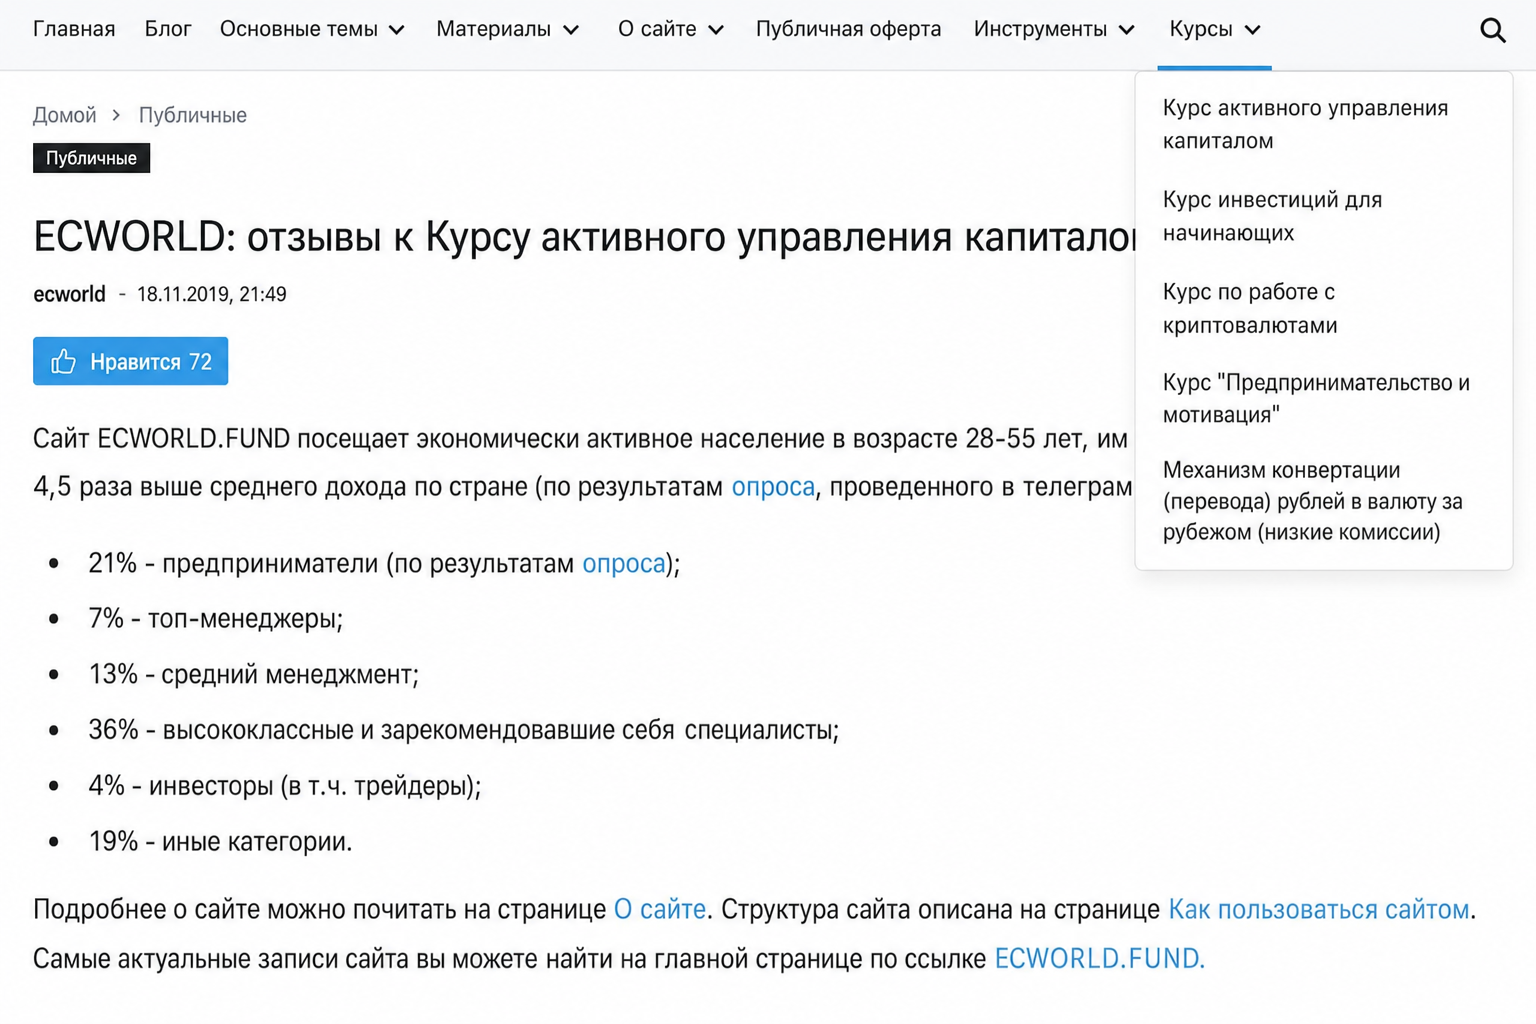The height and width of the screenshot is (1024, 1536).
Task: Like the article with Нравится 72 label
Action: point(130,361)
